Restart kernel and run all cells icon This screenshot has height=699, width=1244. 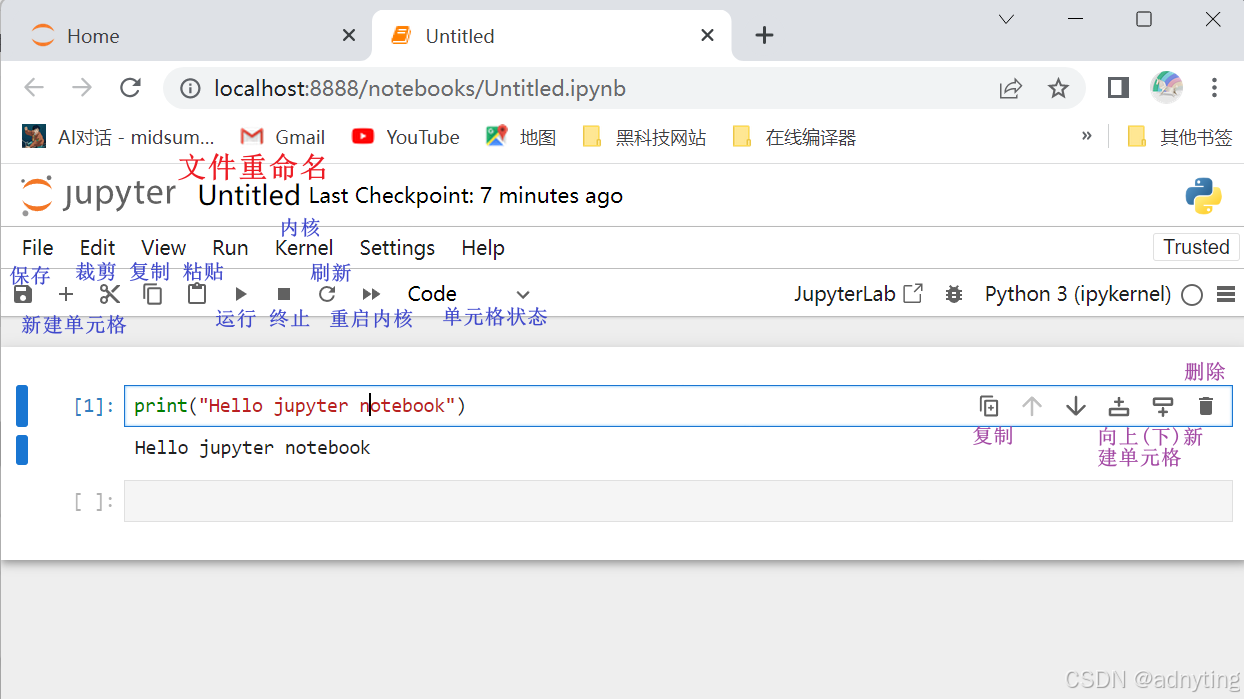371,294
